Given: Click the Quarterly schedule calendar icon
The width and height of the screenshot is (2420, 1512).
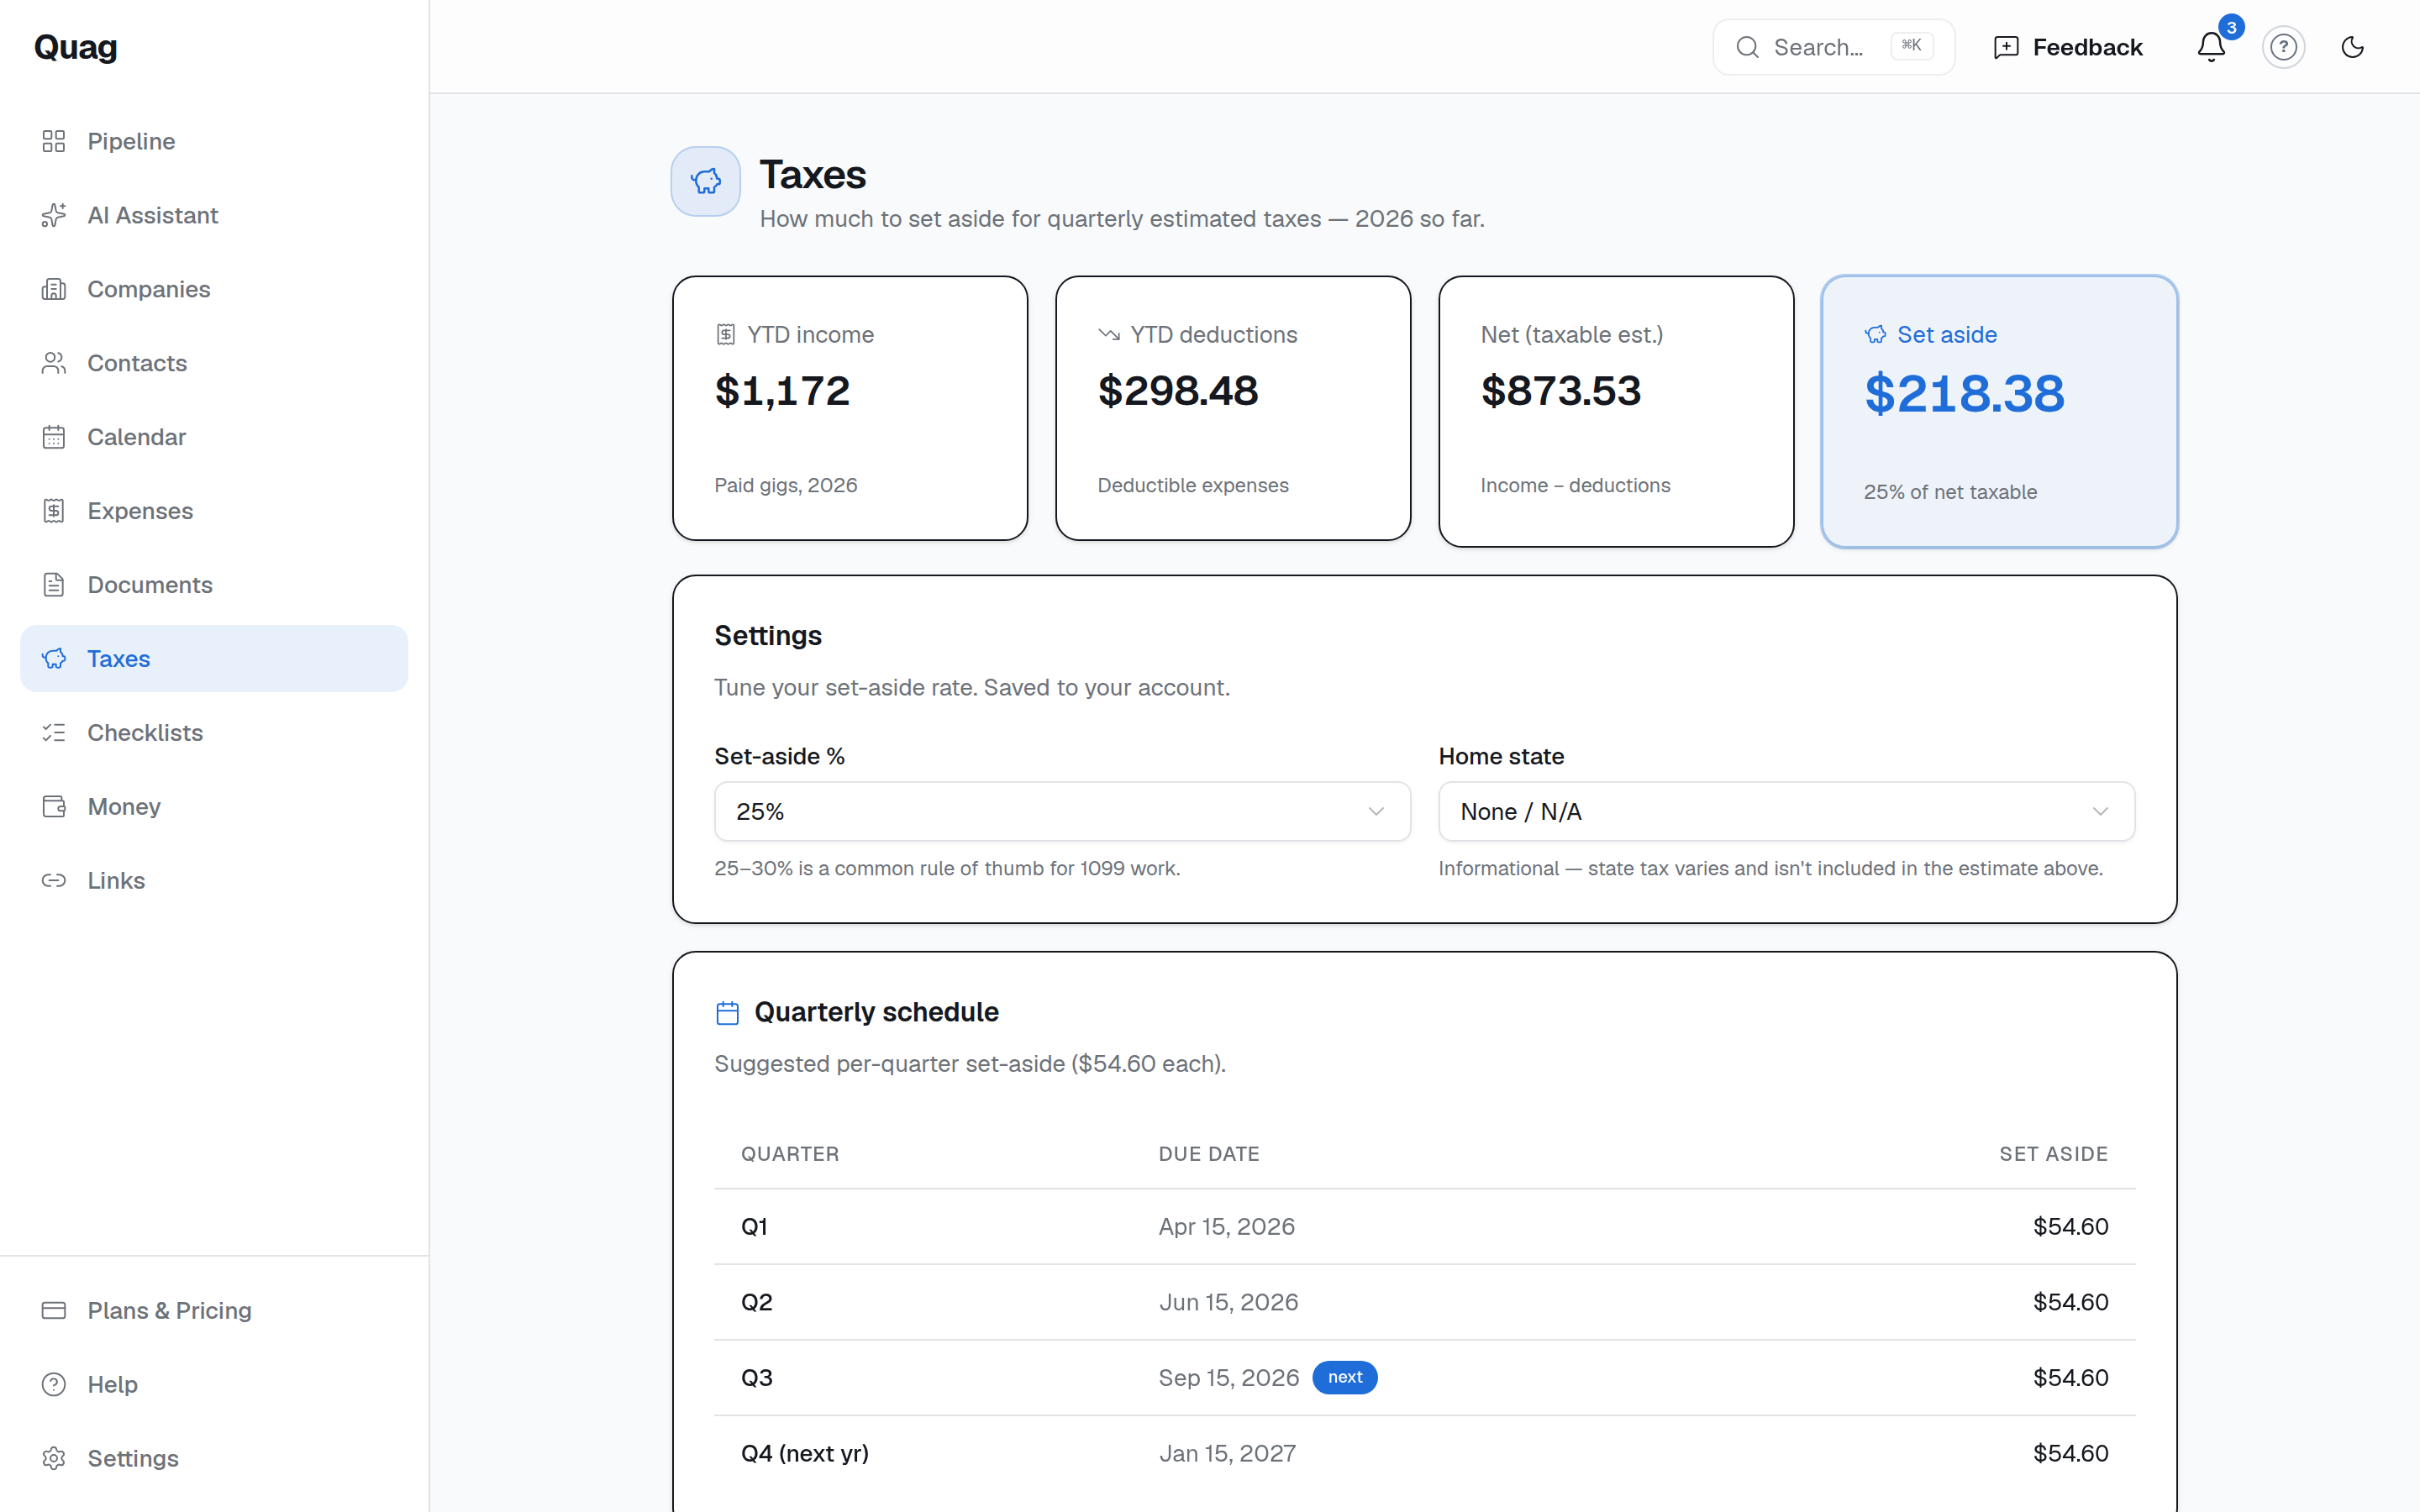Looking at the screenshot, I should click(728, 1013).
